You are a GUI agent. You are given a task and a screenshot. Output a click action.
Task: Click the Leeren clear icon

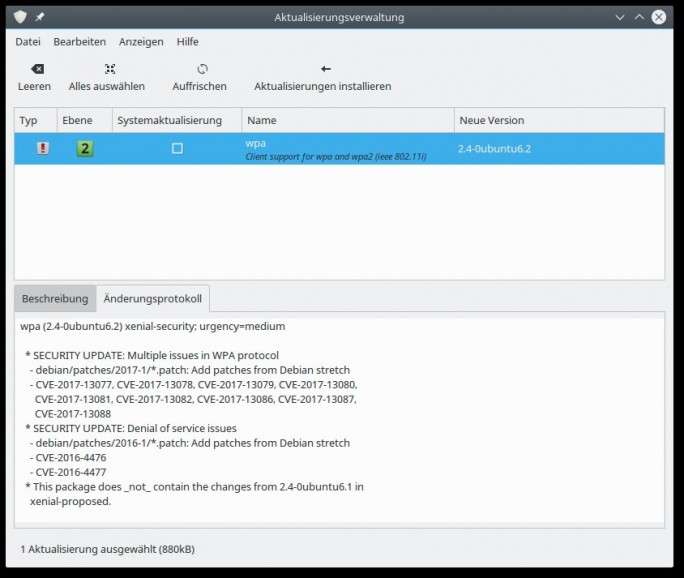pyautogui.click(x=38, y=69)
